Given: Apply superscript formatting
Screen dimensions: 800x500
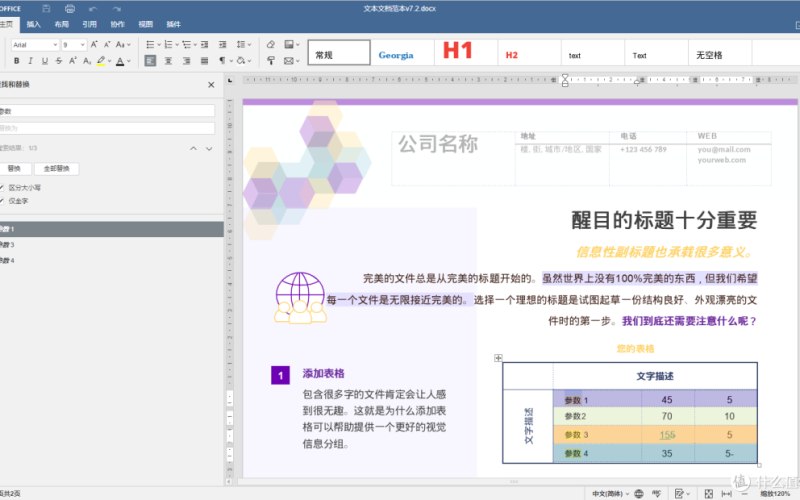Looking at the screenshot, I should click(72, 61).
